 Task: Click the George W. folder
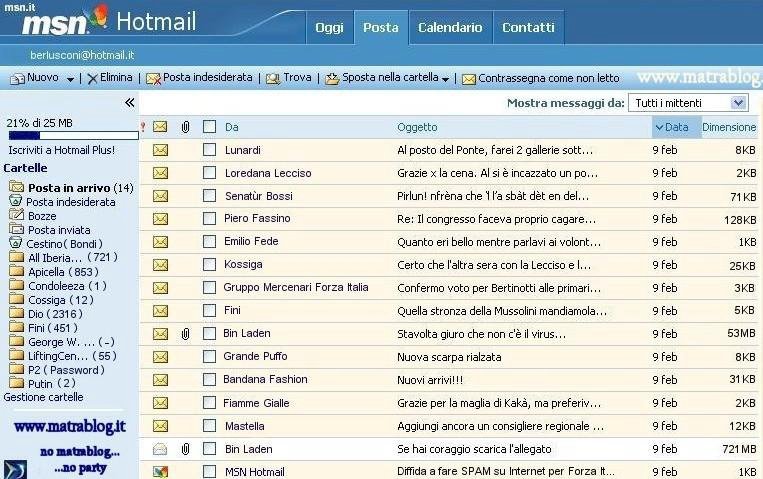pyautogui.click(x=71, y=342)
